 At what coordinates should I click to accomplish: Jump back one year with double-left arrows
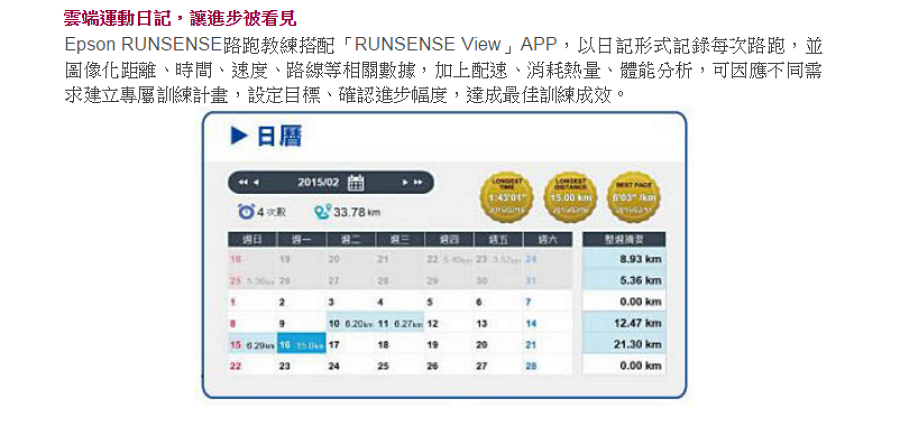242,183
